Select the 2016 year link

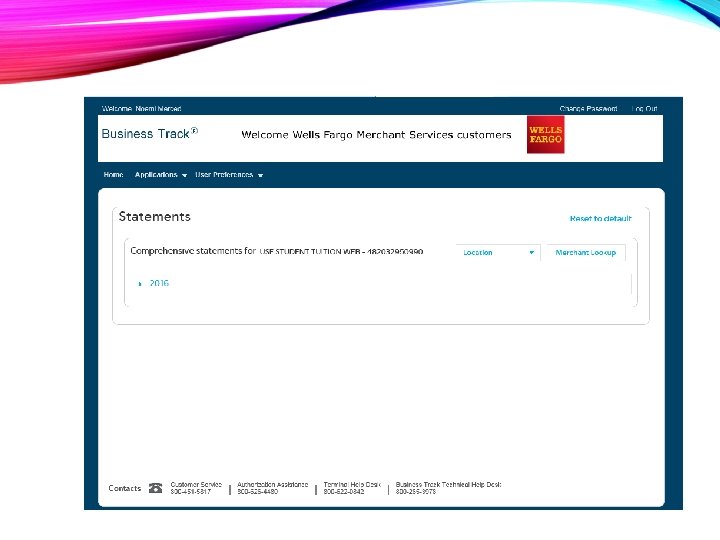click(x=159, y=283)
